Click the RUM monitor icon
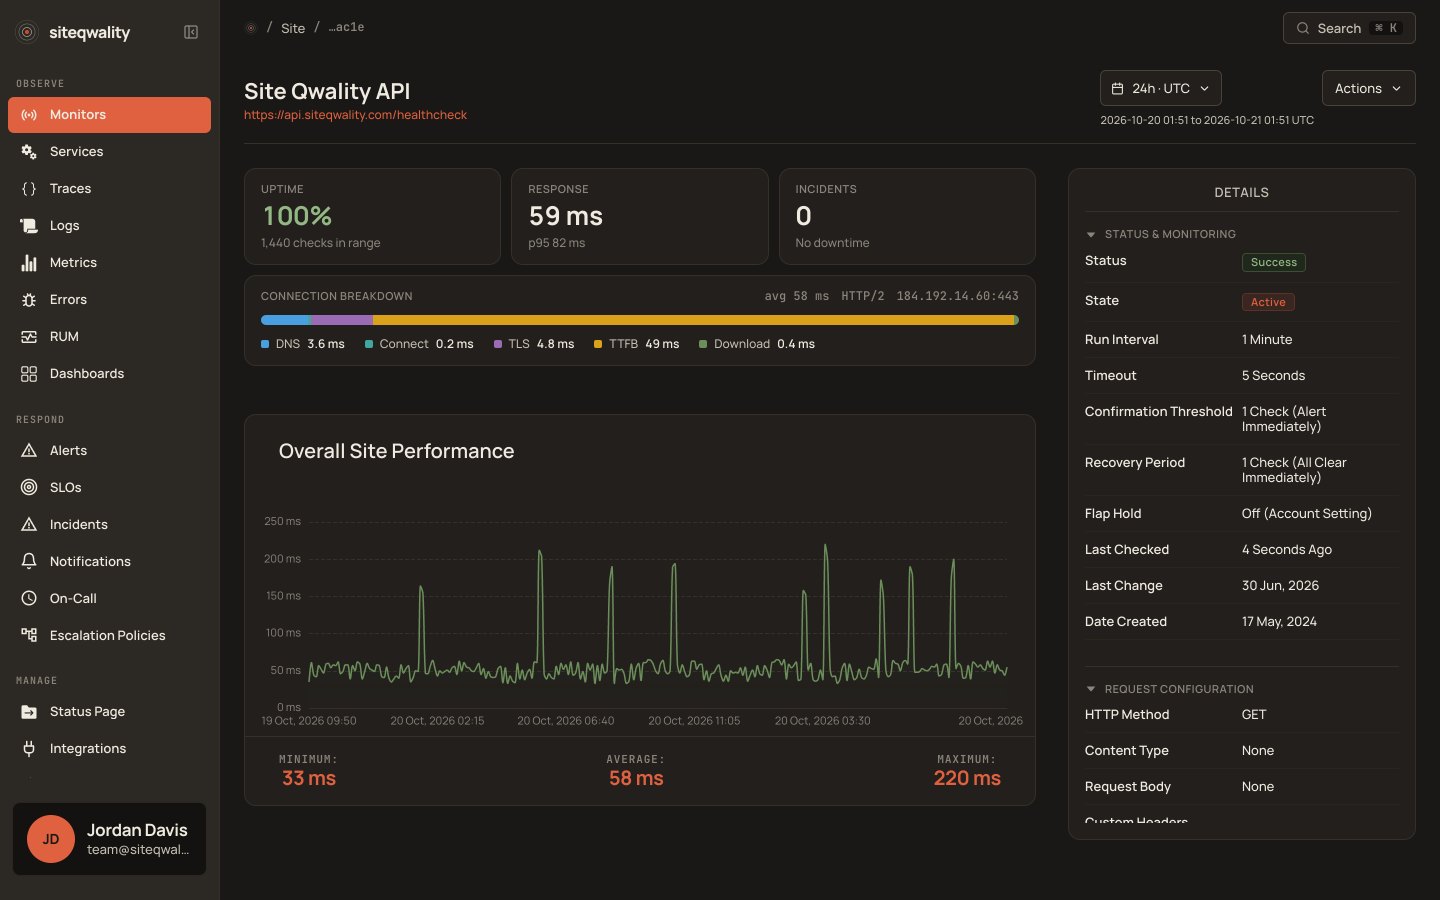This screenshot has width=1440, height=900. click(29, 336)
